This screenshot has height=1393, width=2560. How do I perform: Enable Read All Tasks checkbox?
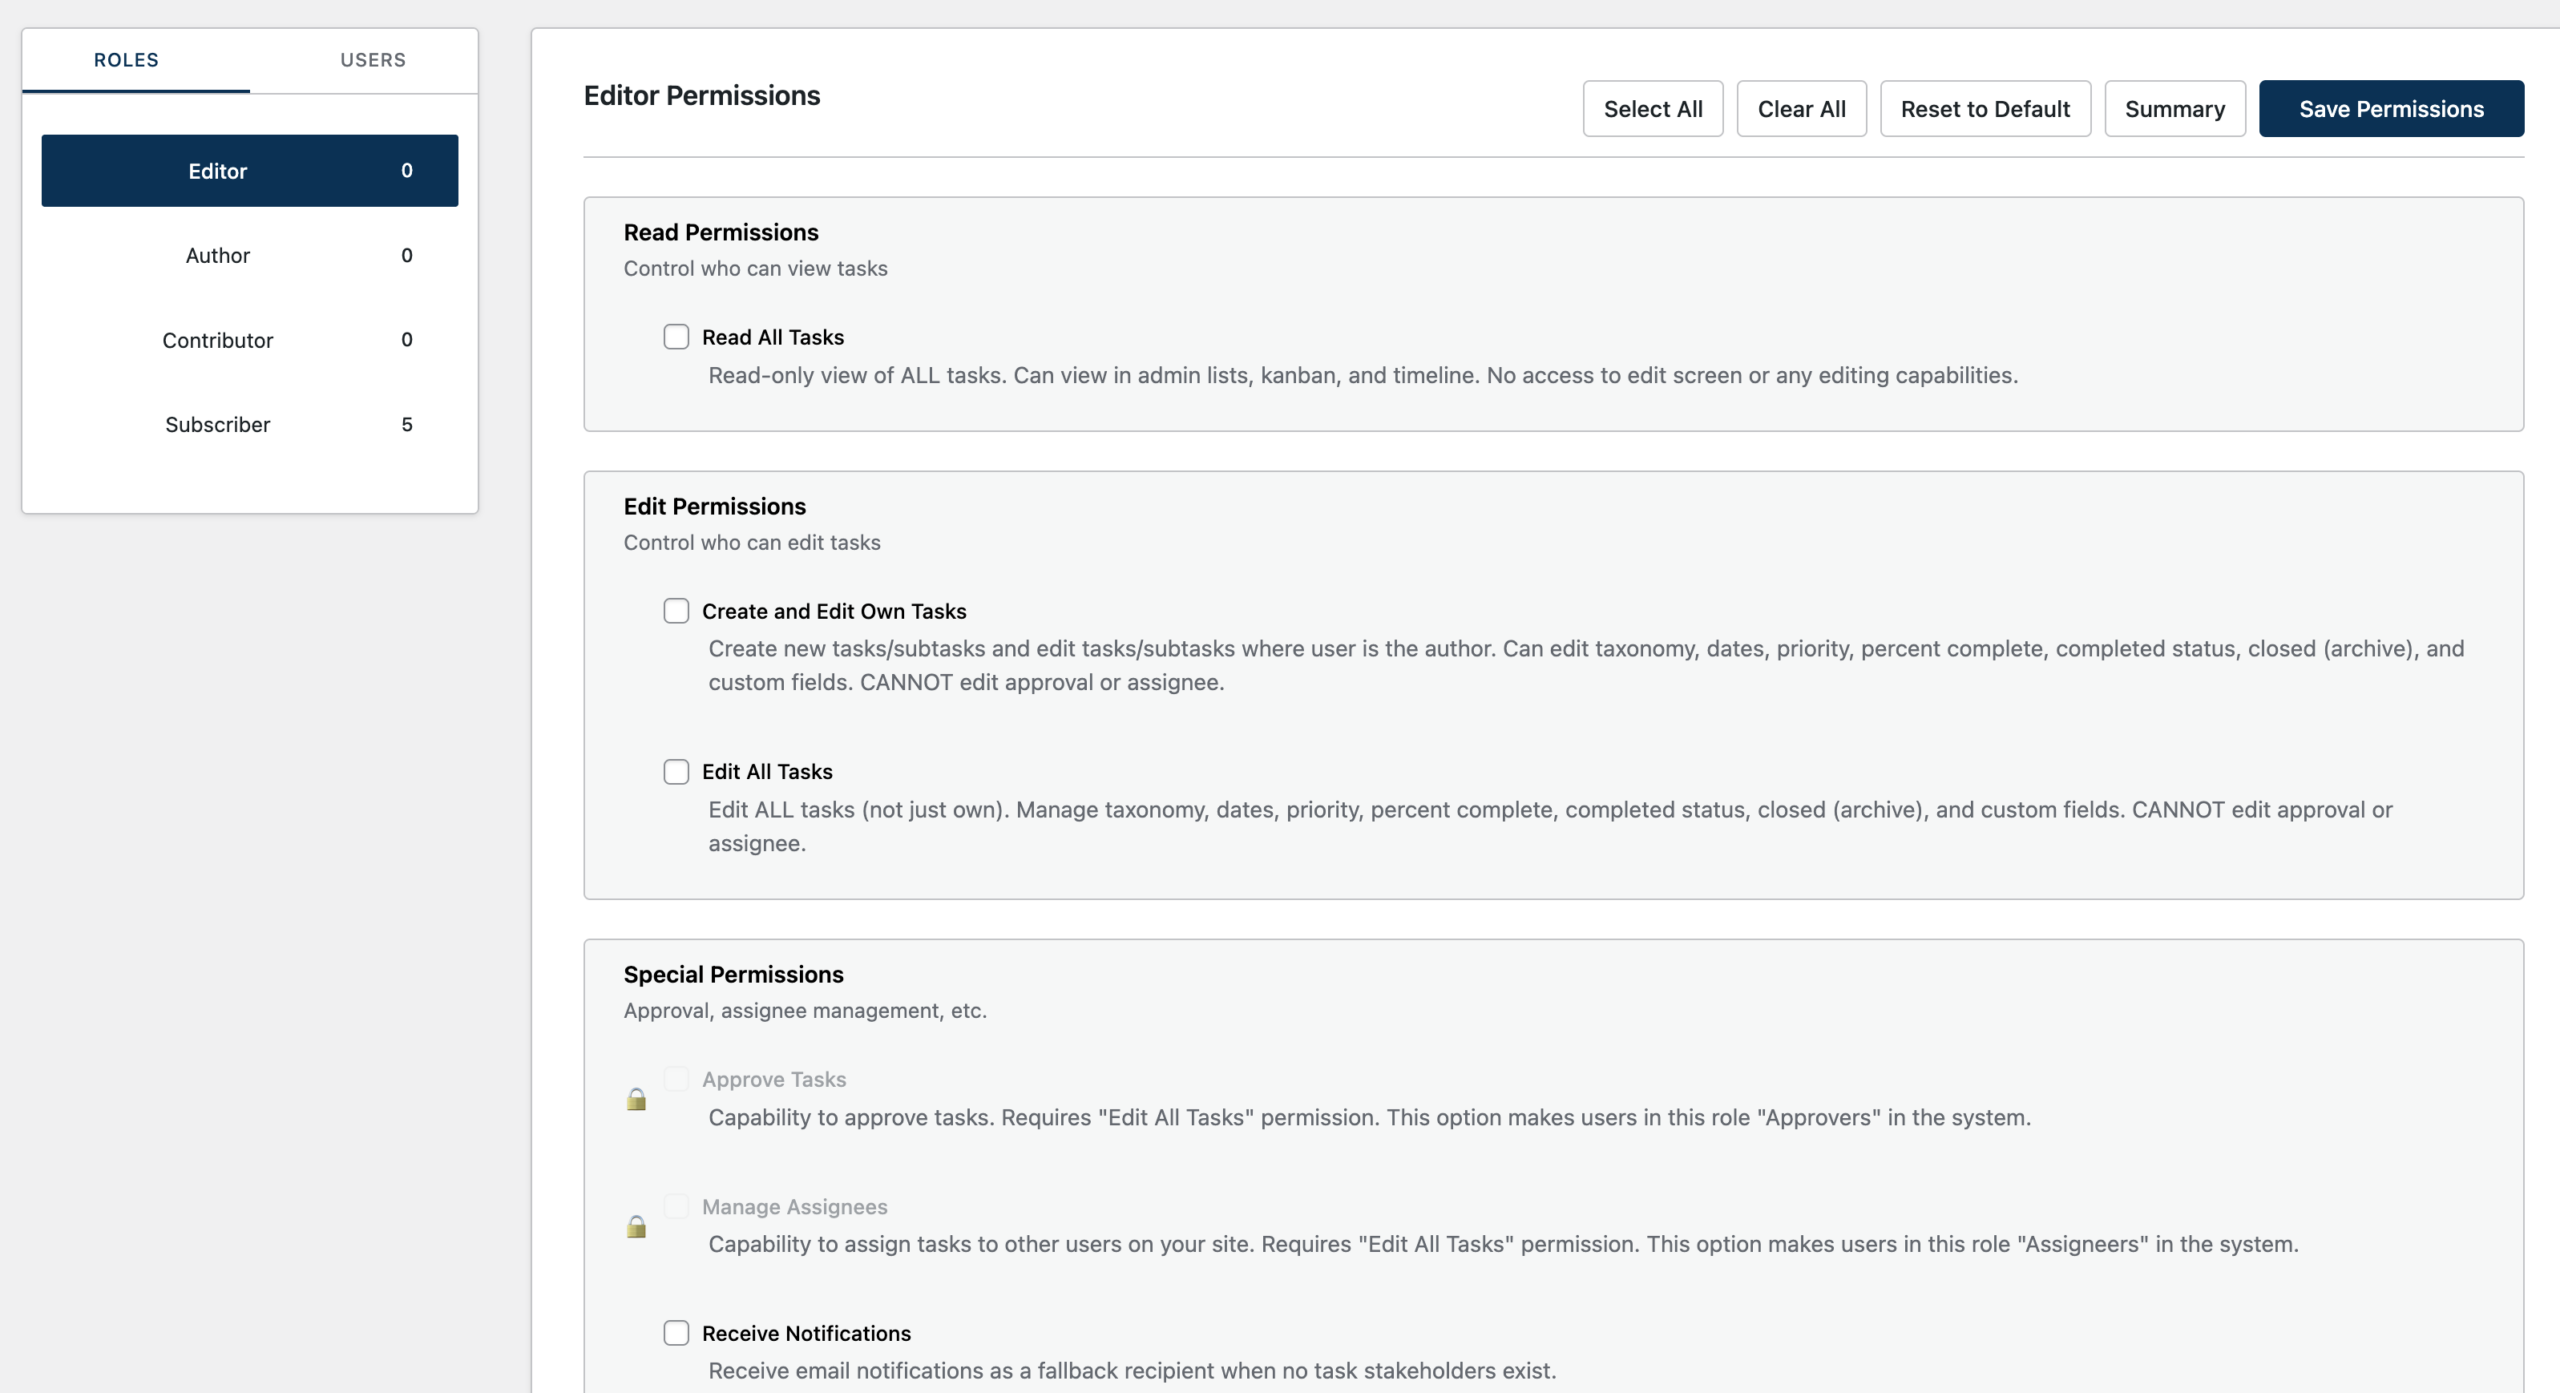pyautogui.click(x=676, y=337)
